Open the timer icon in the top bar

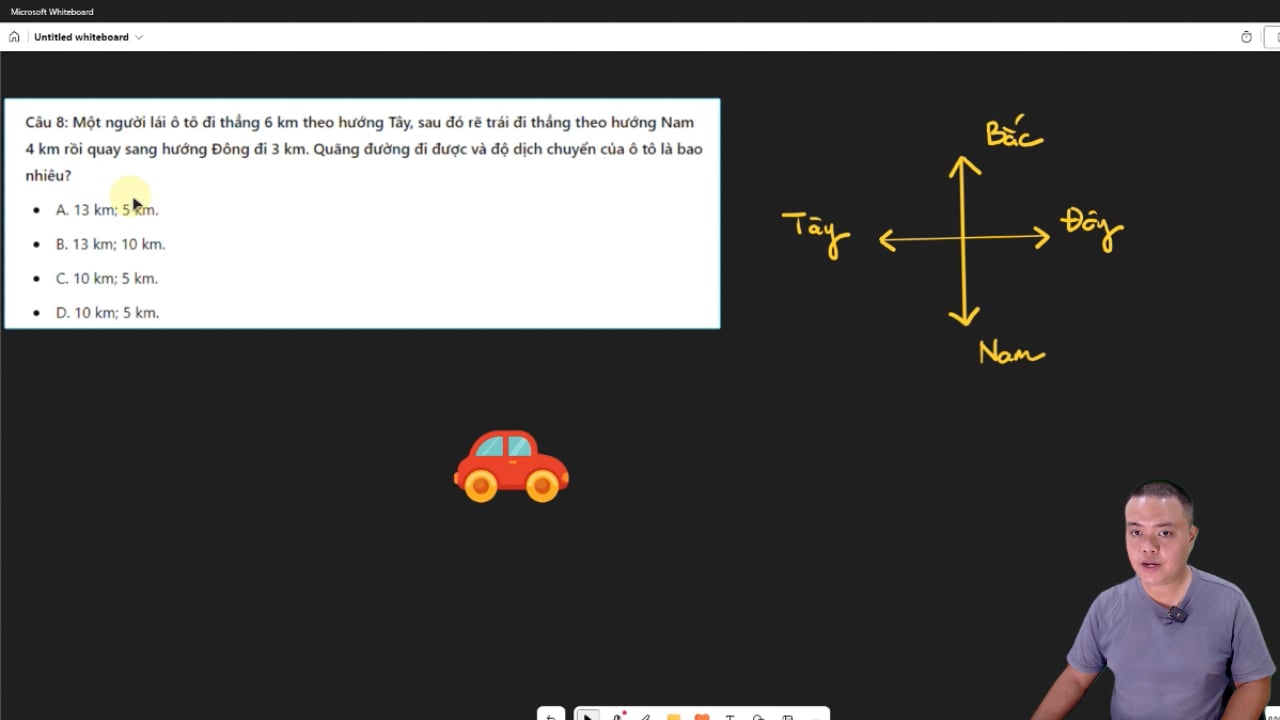click(x=1246, y=37)
